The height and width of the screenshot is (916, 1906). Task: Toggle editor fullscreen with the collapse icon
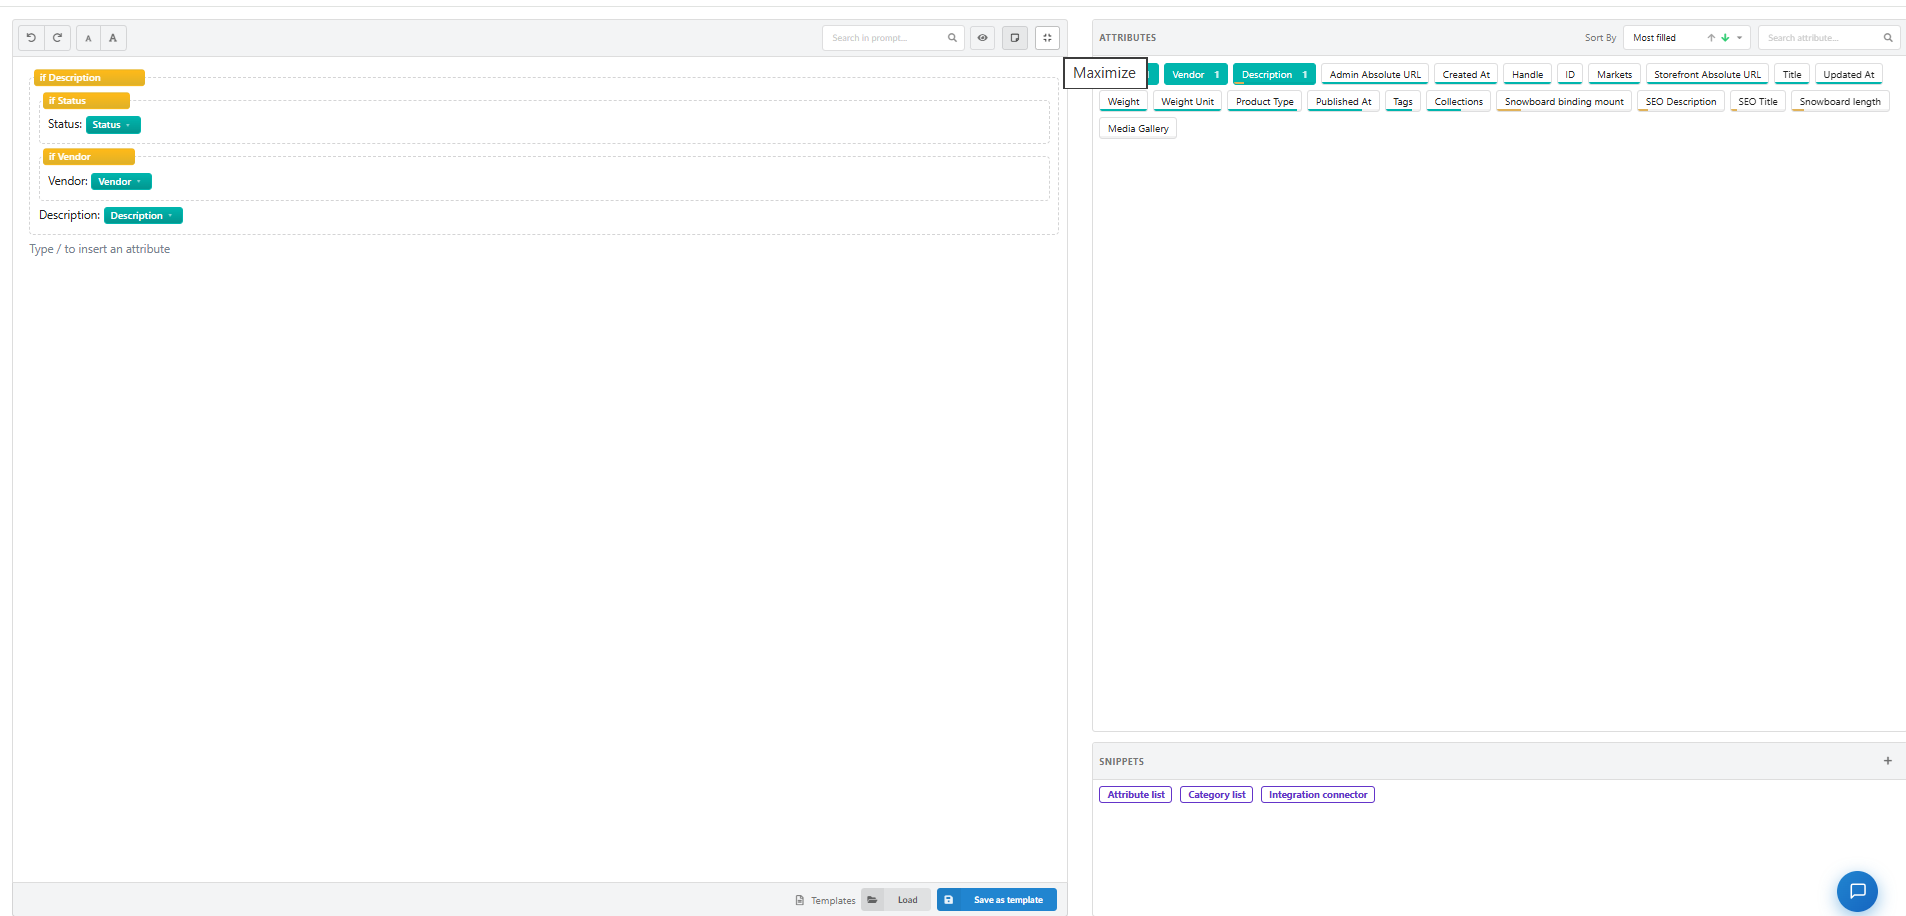pyautogui.click(x=1047, y=38)
